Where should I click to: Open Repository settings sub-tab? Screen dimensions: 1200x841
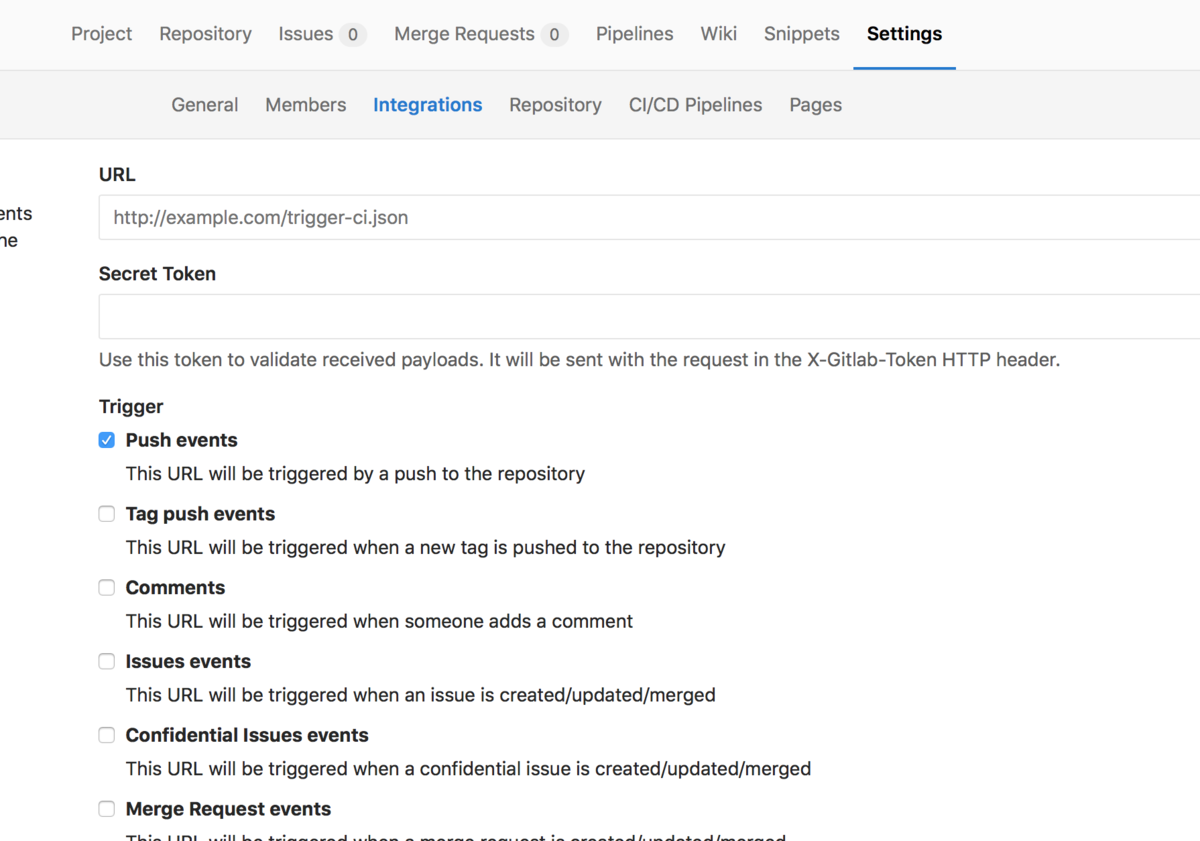(x=555, y=105)
